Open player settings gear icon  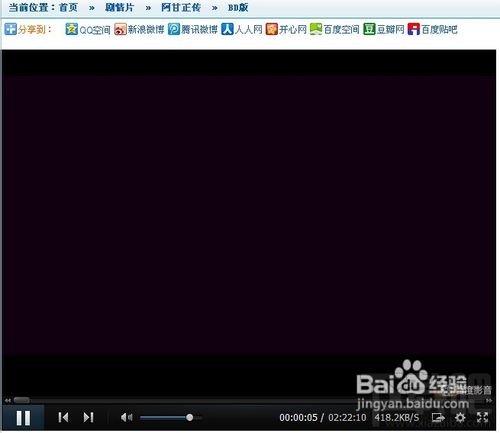[460, 417]
